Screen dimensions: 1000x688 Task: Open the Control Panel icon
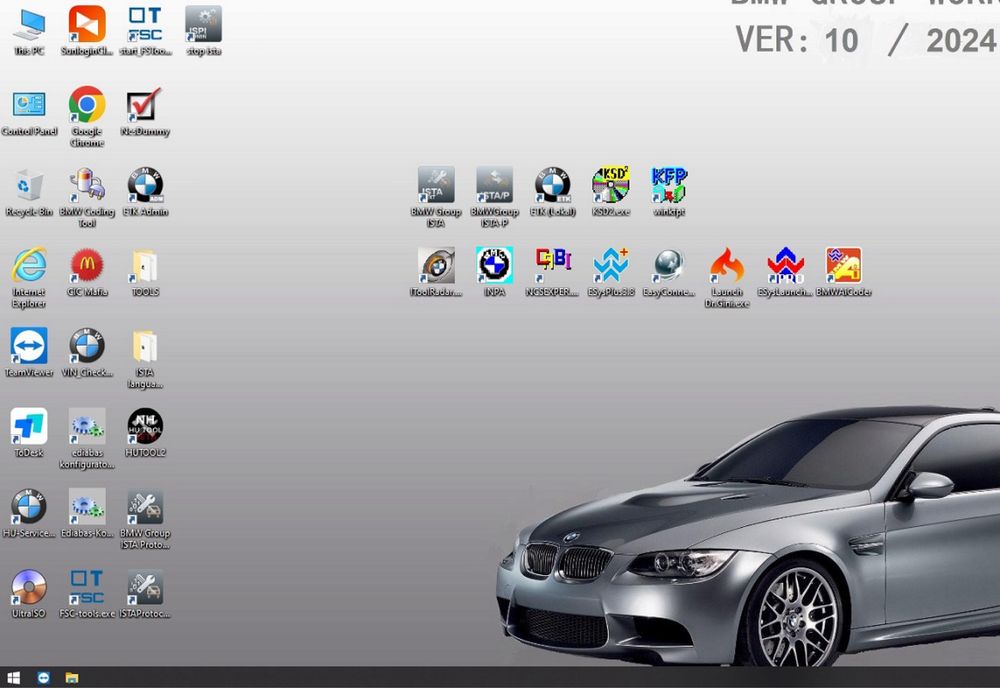tap(29, 112)
